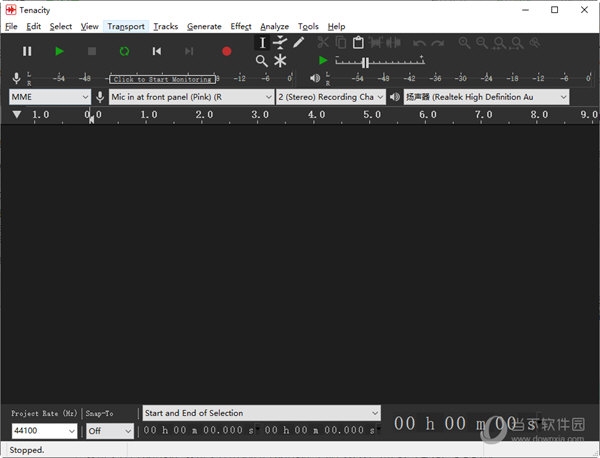Open the Tracks menu
The image size is (600, 458).
166,26
